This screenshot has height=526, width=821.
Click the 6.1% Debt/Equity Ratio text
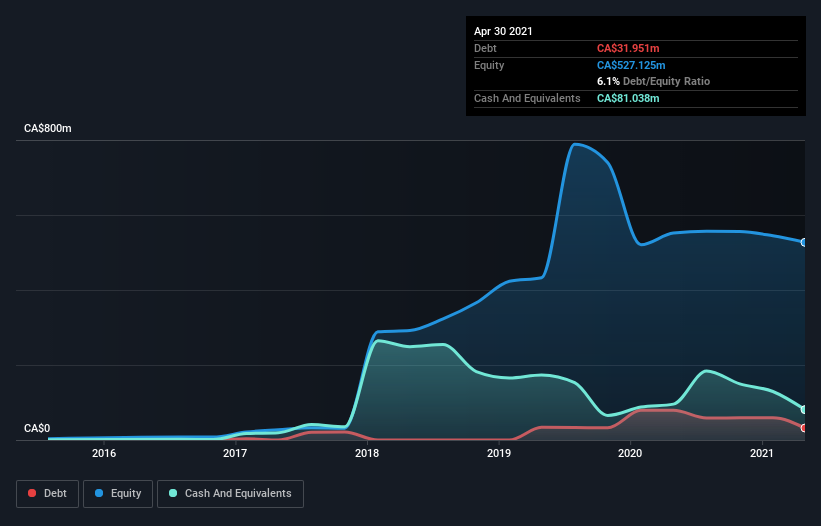653,81
